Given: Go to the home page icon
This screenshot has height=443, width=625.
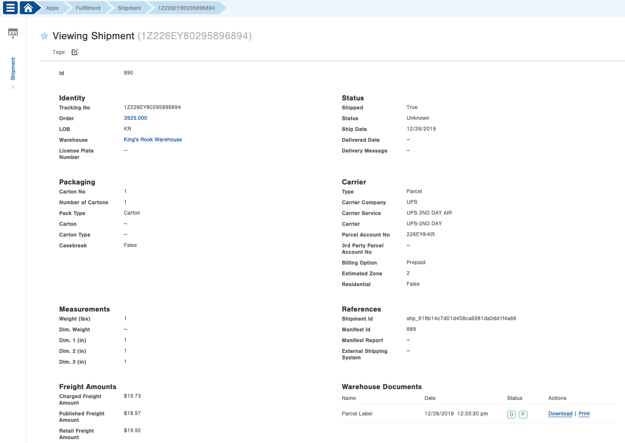Looking at the screenshot, I should 29,7.
